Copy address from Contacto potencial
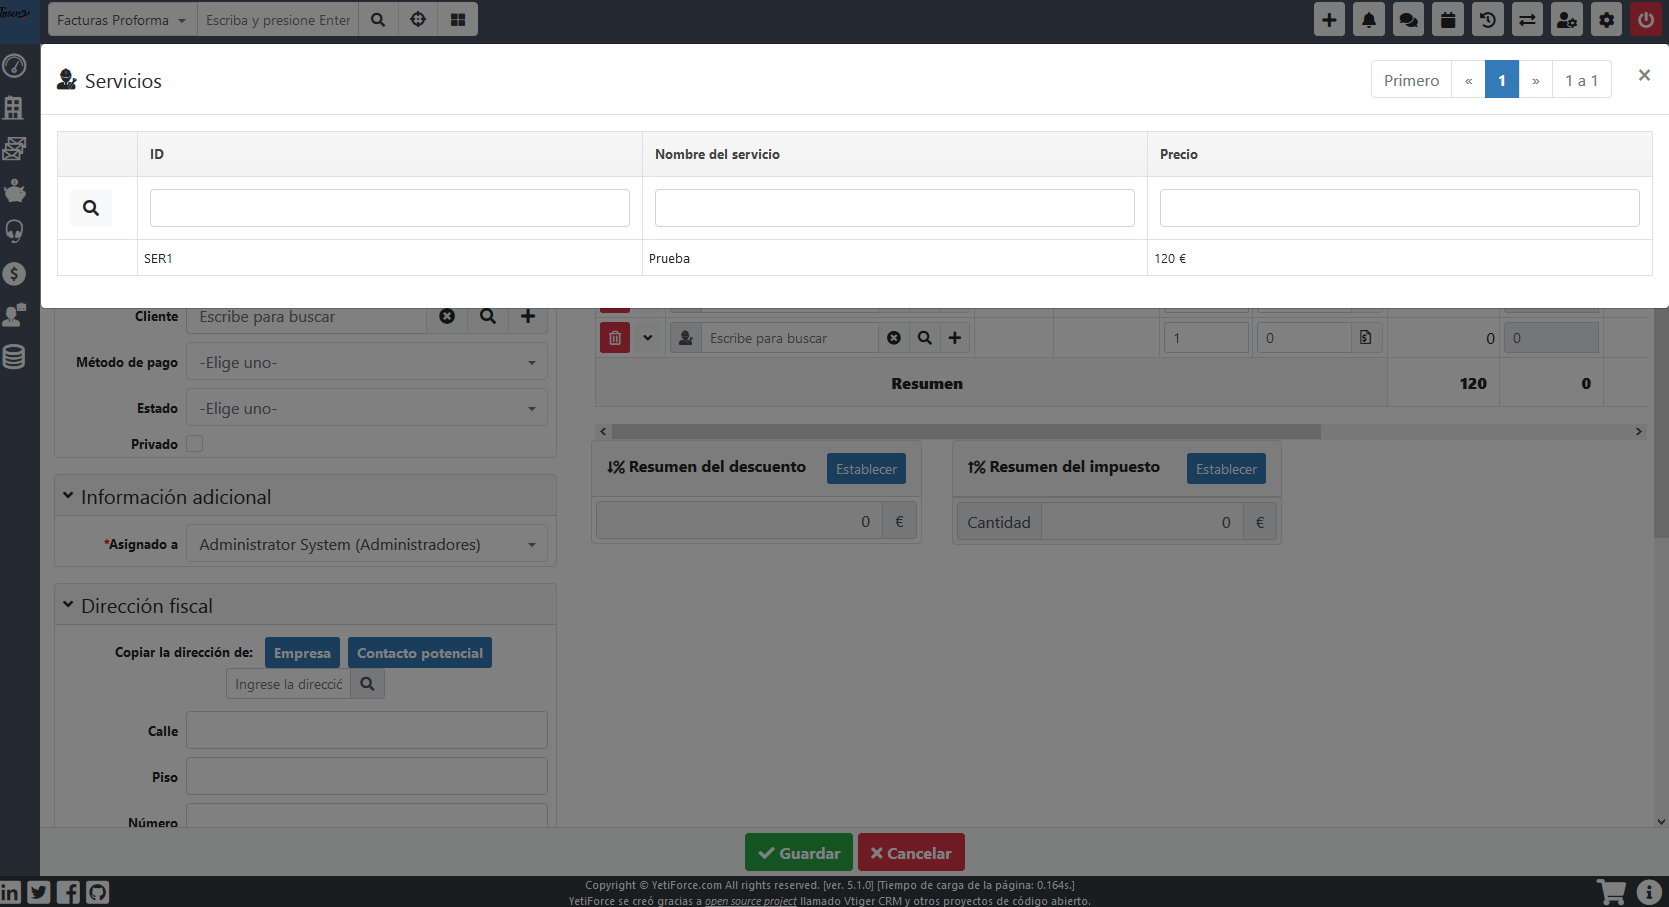The width and height of the screenshot is (1669, 907). [420, 653]
